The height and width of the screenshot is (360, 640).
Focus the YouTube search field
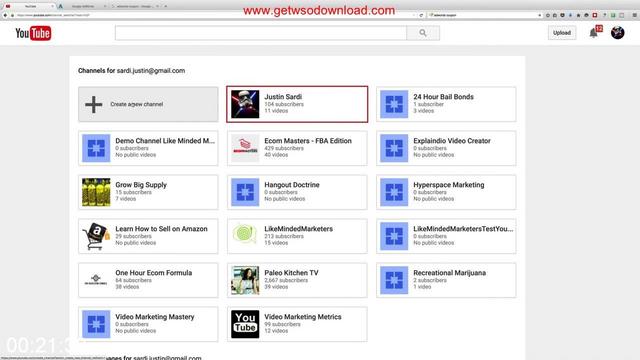pos(261,33)
